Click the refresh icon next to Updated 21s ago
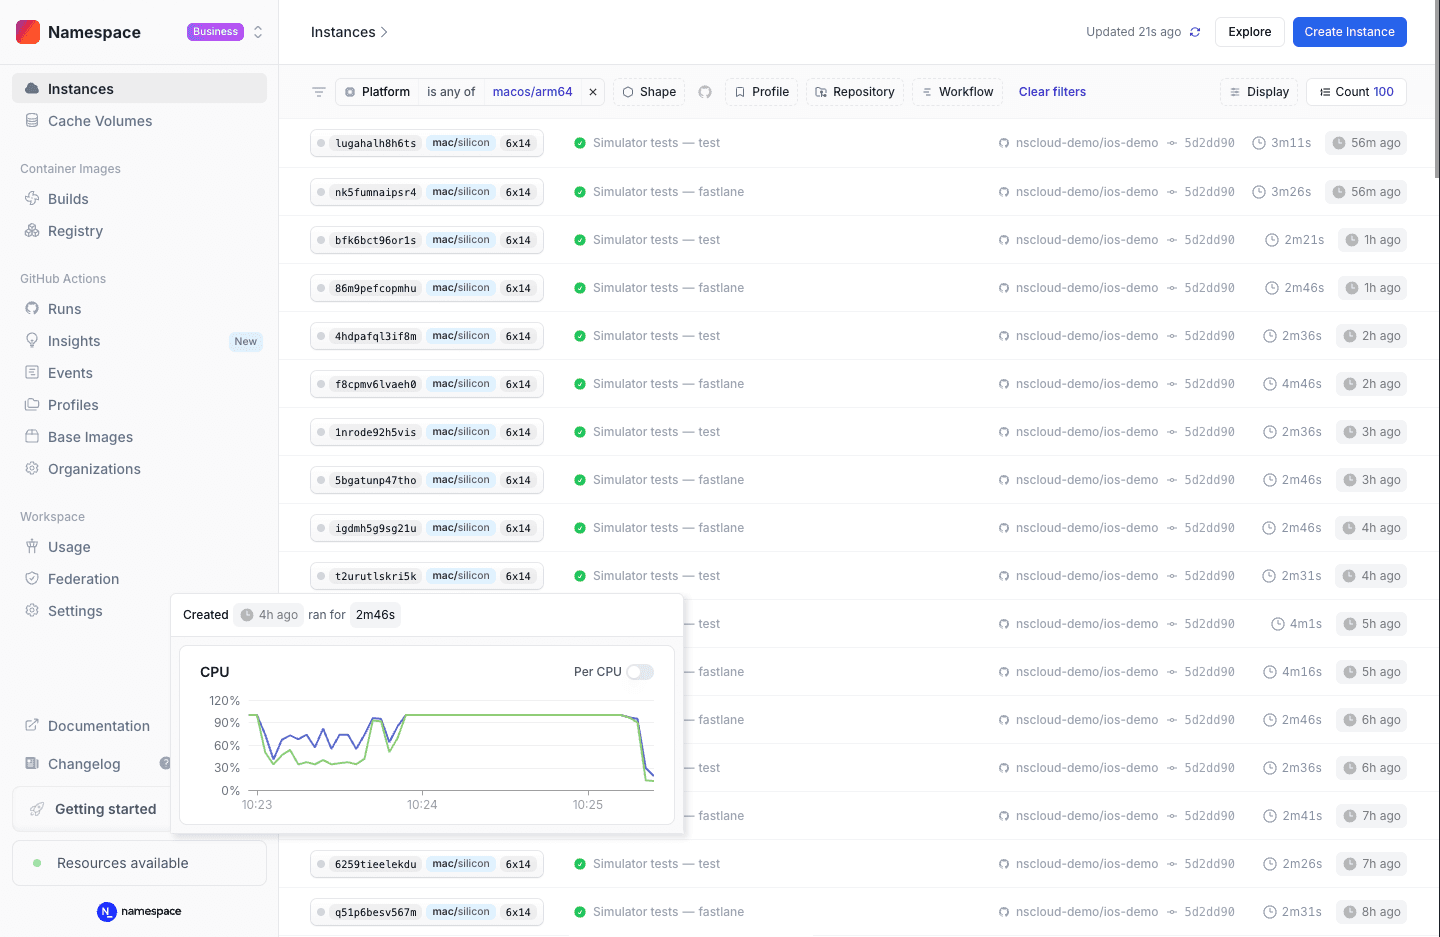Image resolution: width=1440 pixels, height=937 pixels. 1195,31
